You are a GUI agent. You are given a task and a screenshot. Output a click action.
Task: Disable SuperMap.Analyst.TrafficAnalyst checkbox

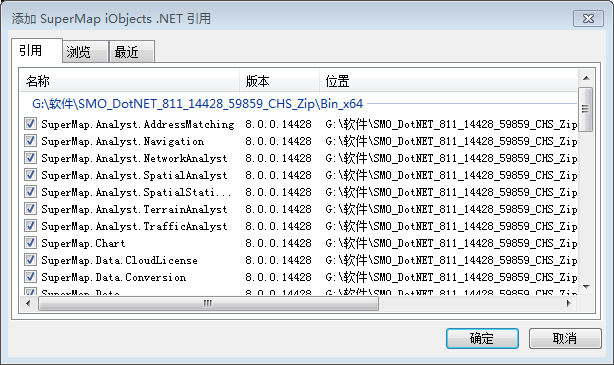pos(31,226)
